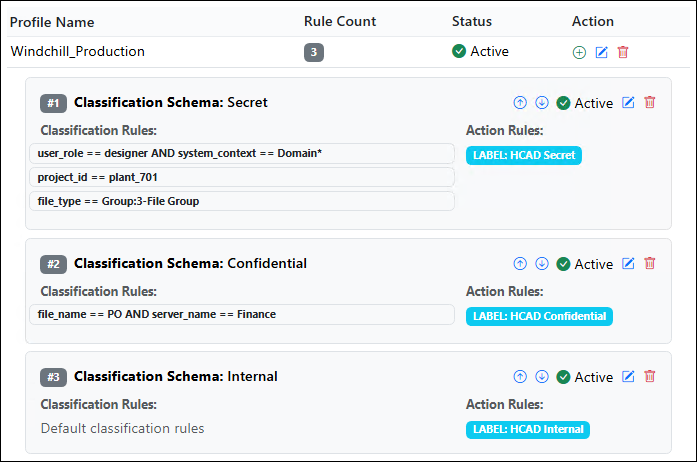Delete the Internal classification schema

(650, 377)
